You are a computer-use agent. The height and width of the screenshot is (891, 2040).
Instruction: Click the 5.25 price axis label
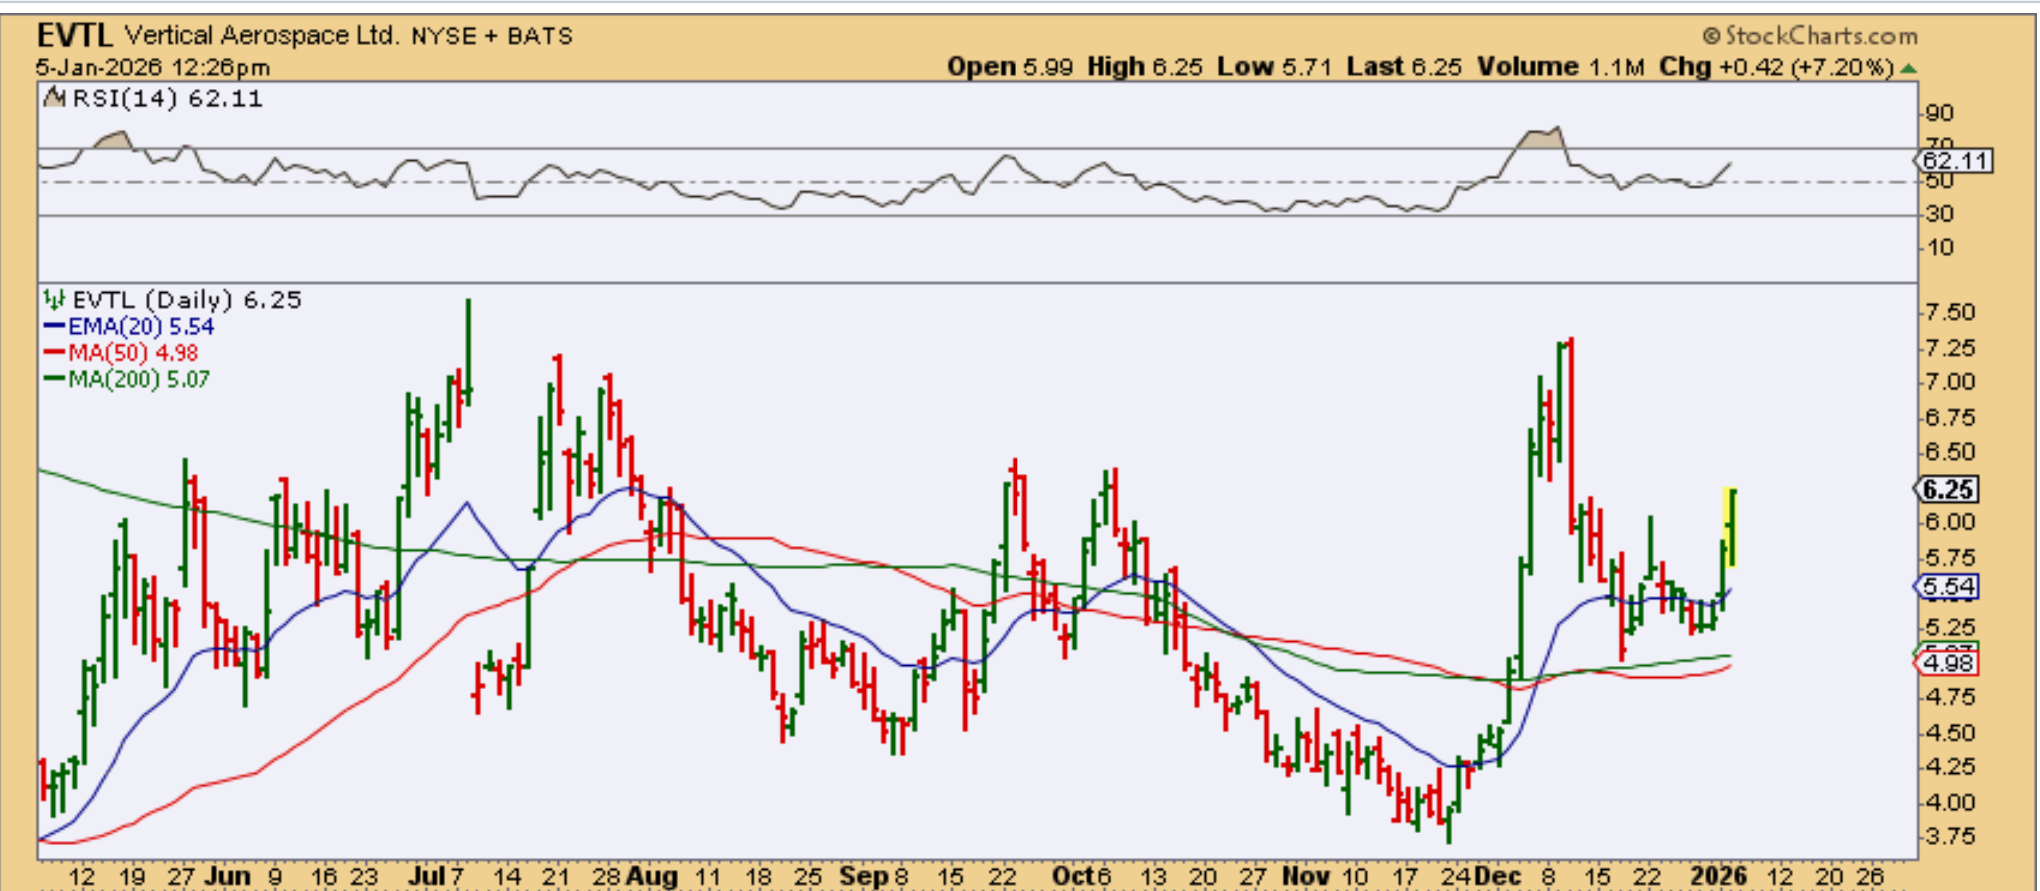[1949, 627]
